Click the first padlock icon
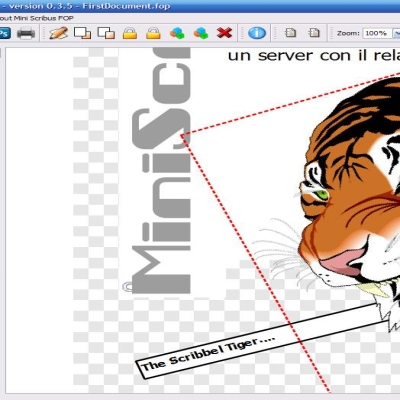This screenshot has height=400, width=400. (130, 33)
